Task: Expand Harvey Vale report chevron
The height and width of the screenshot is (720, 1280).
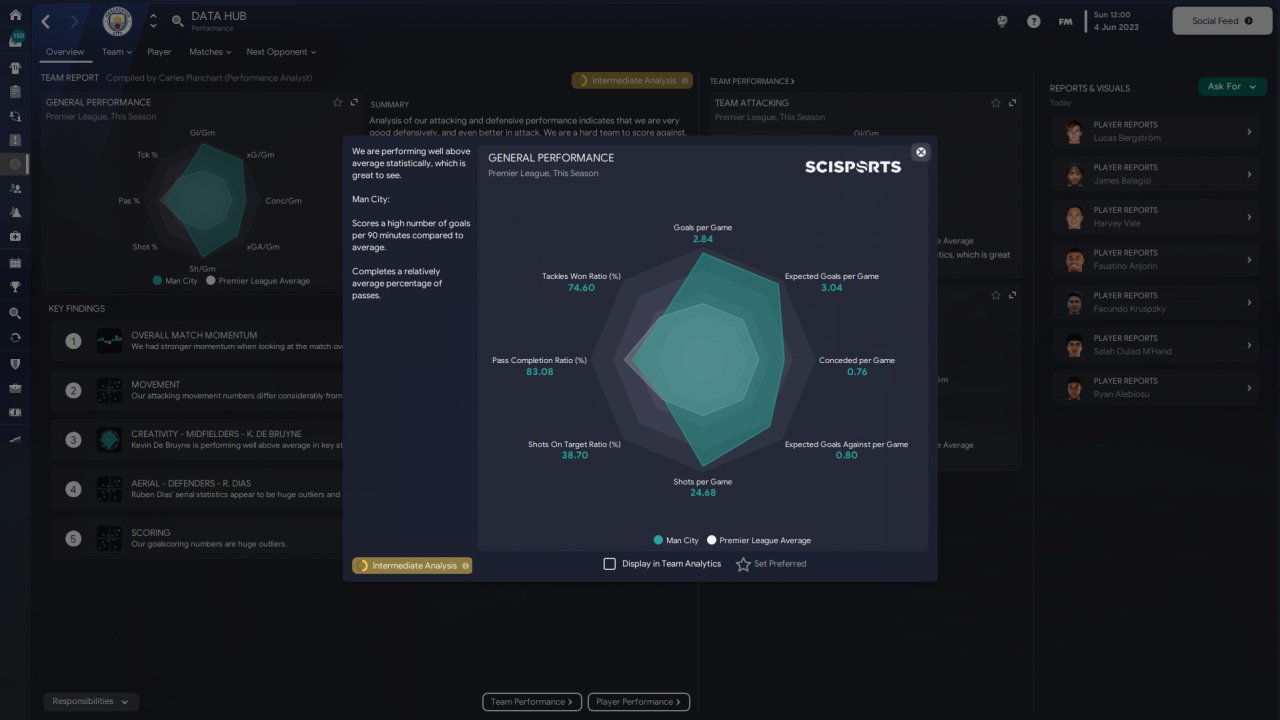Action: pos(1248,217)
